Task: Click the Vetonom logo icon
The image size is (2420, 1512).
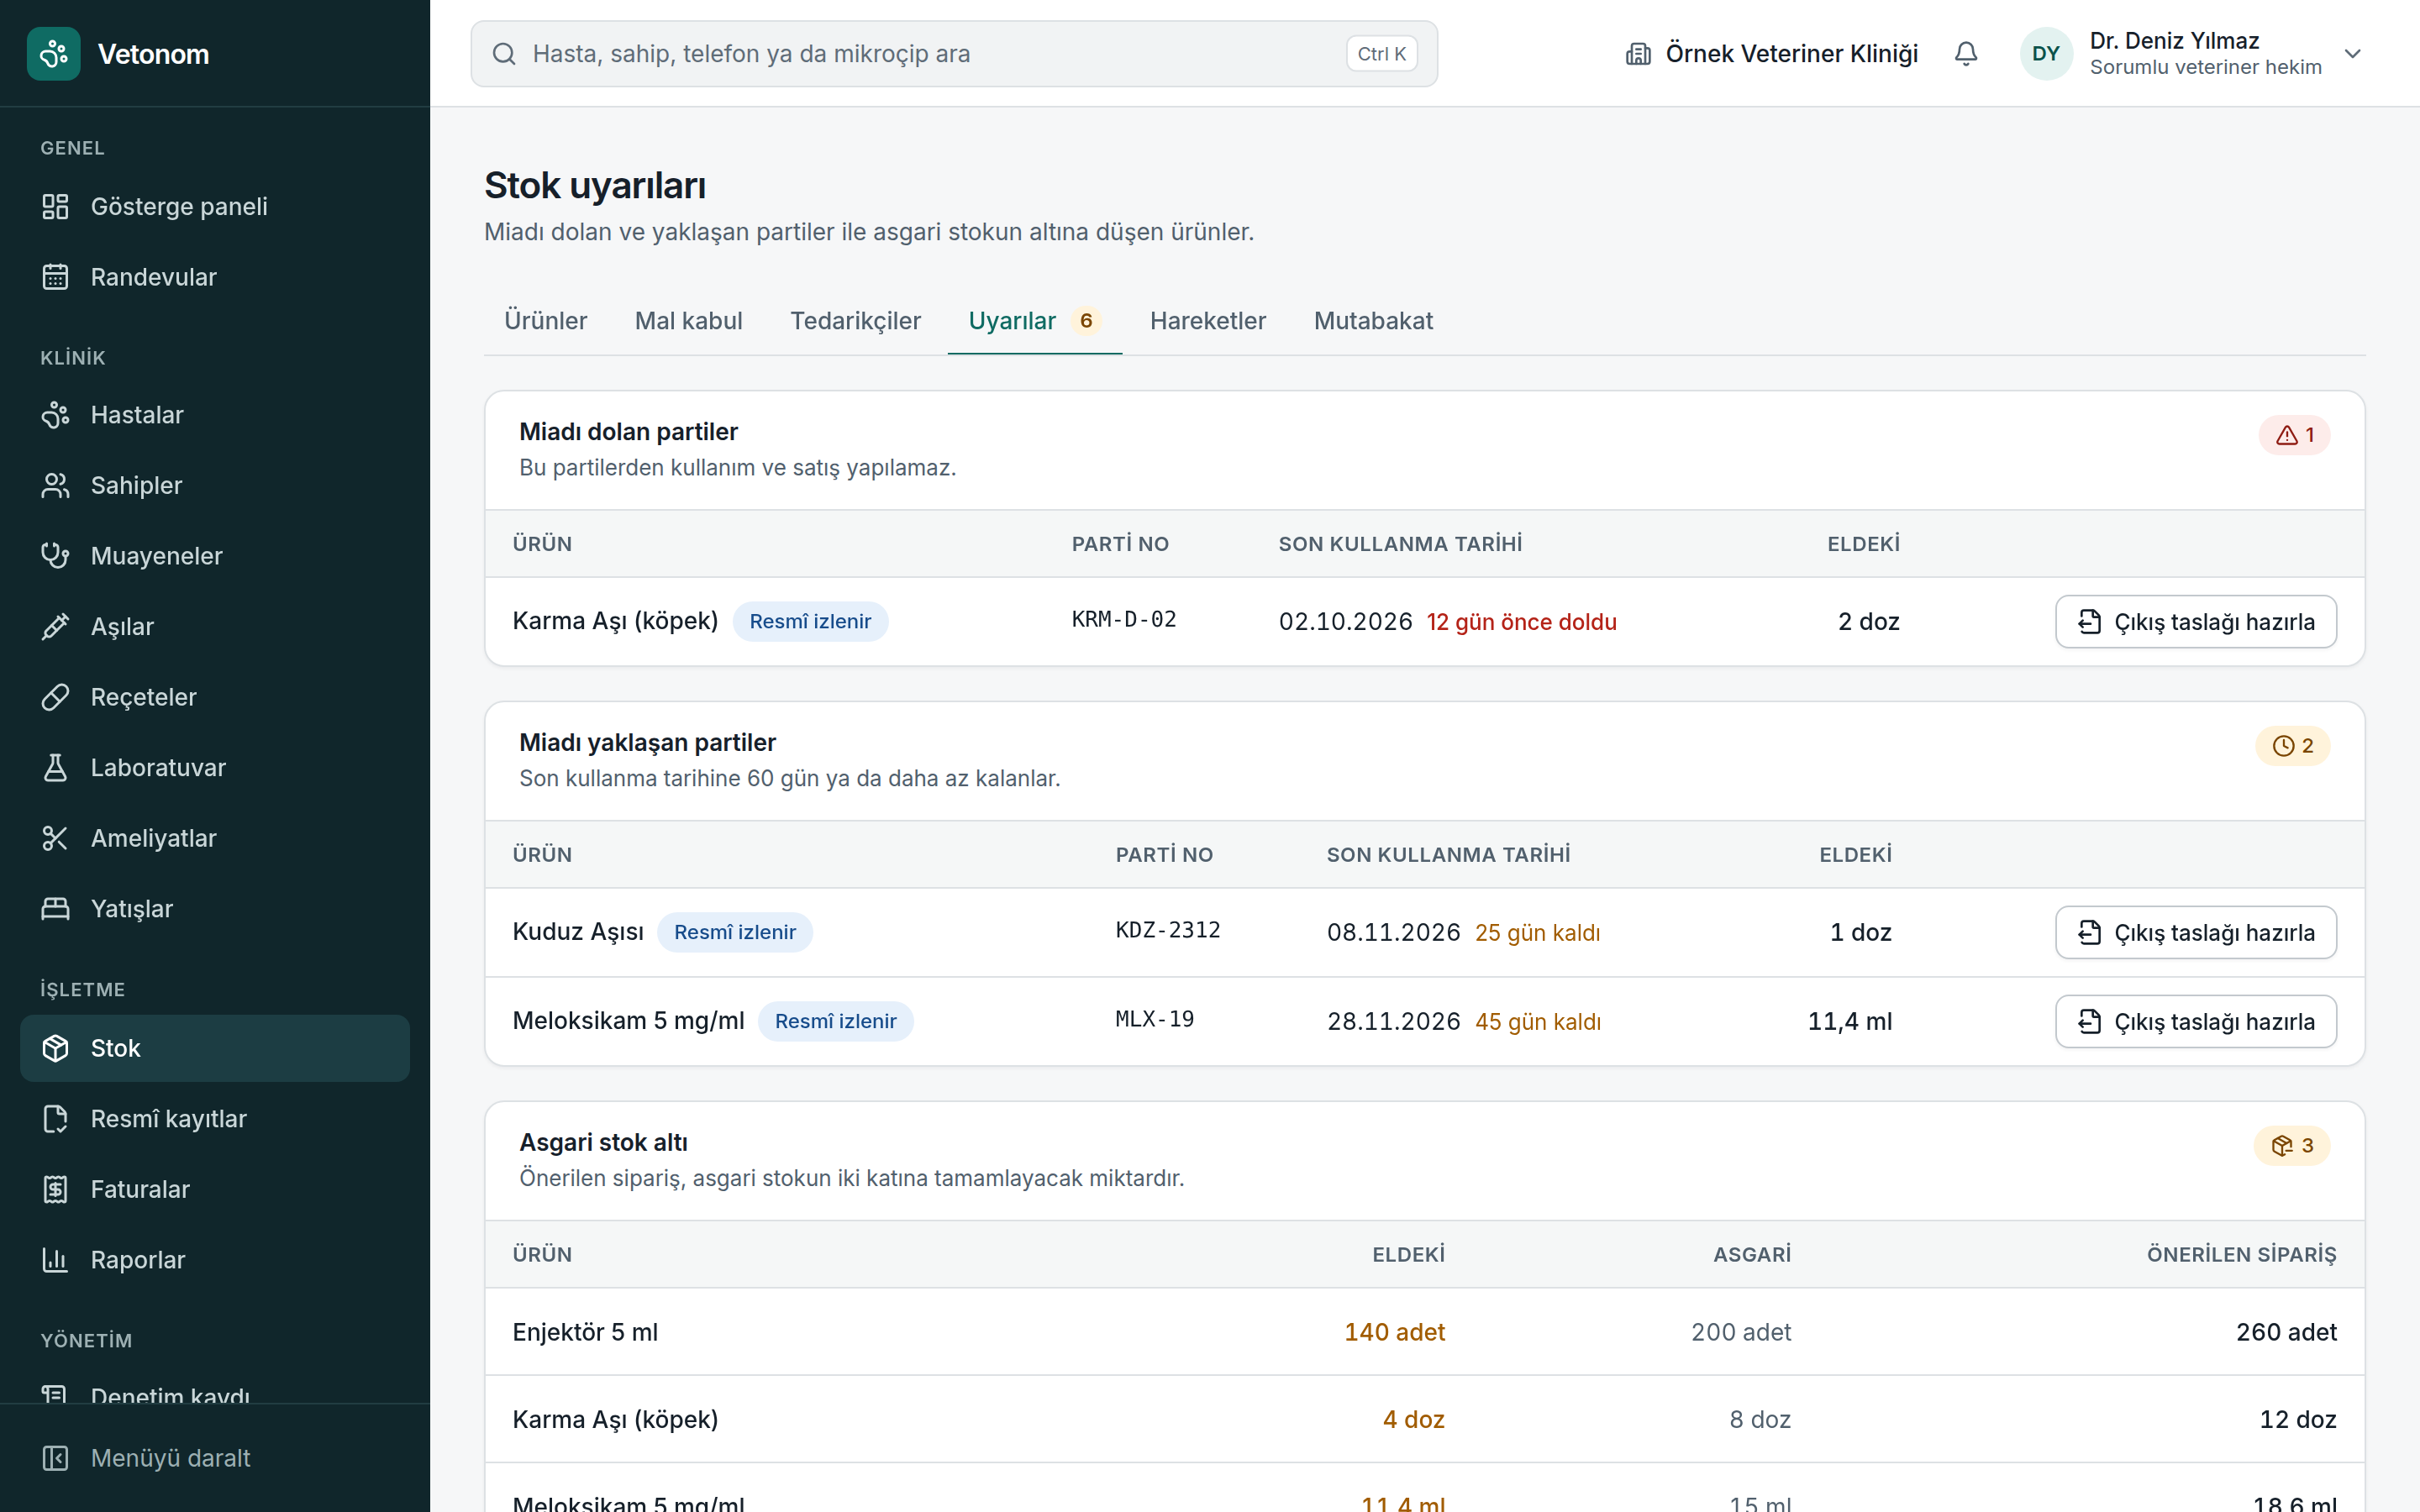Action: click(54, 54)
